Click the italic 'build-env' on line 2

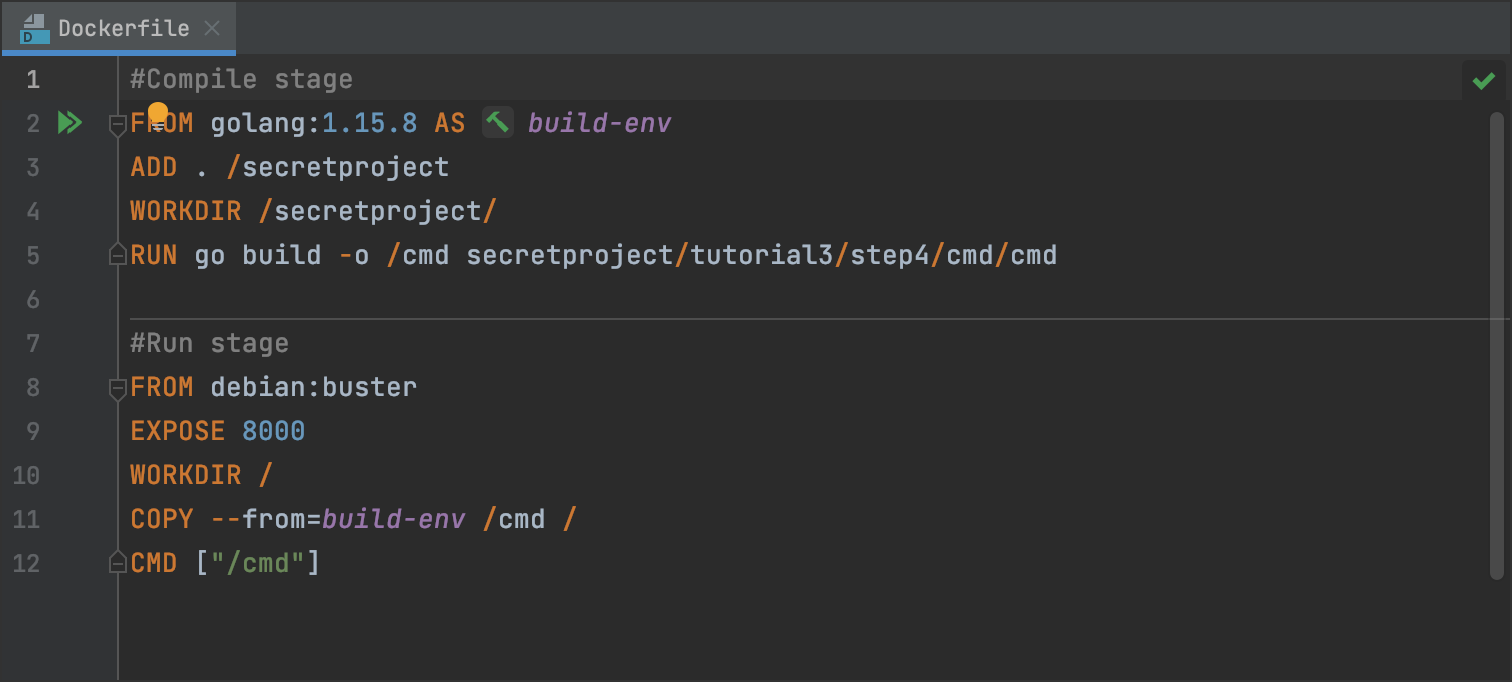pos(599,123)
